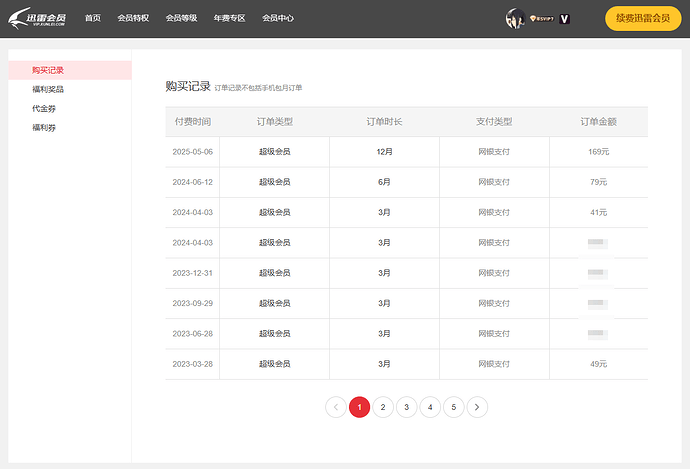
Task: Click the SVIP level badge
Action: 542,18
